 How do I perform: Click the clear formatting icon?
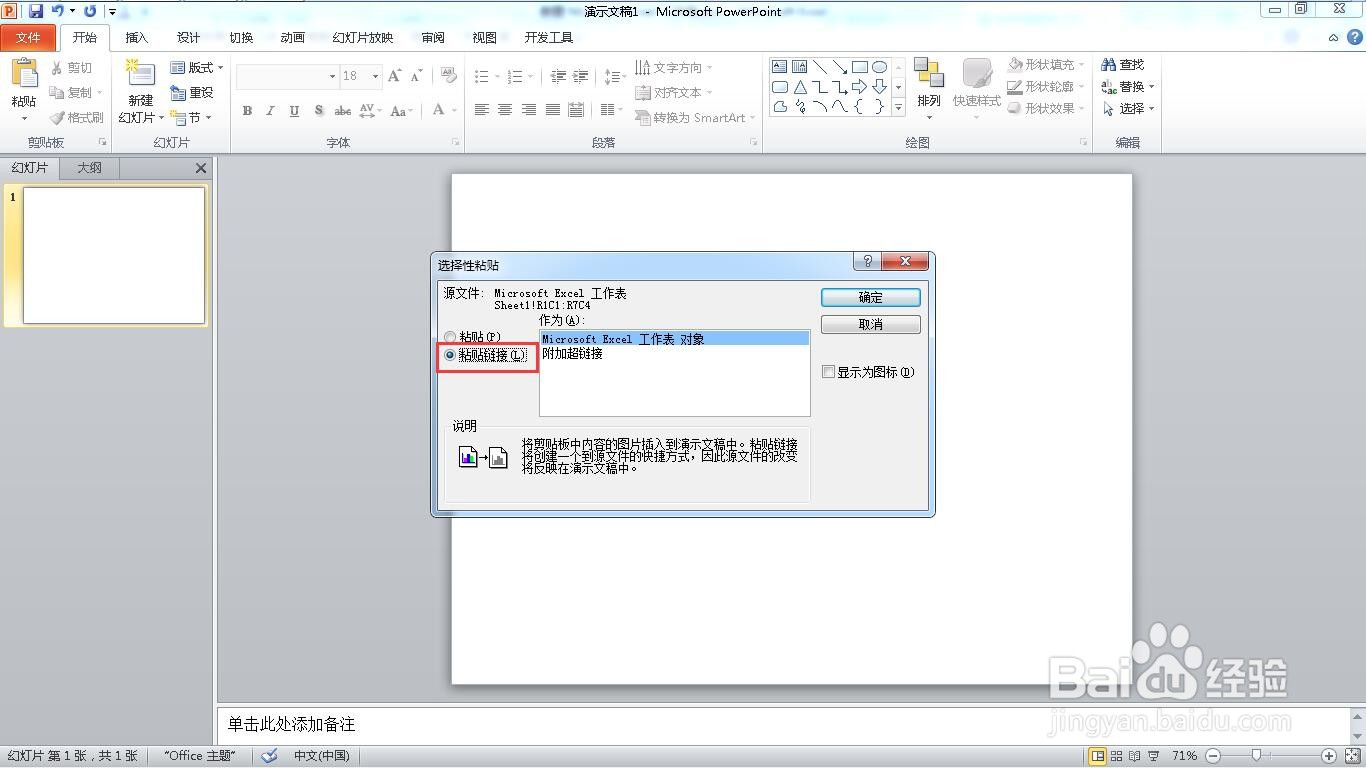(449, 76)
